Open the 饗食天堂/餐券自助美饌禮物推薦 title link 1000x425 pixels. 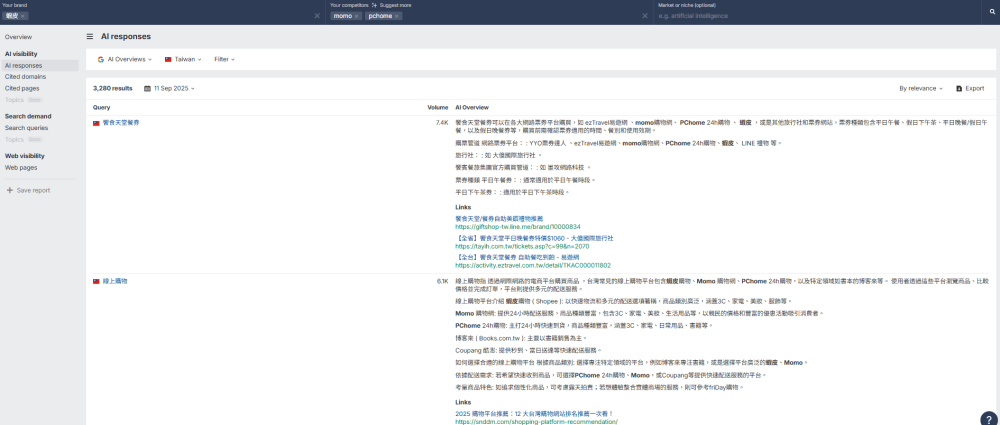[499, 219]
